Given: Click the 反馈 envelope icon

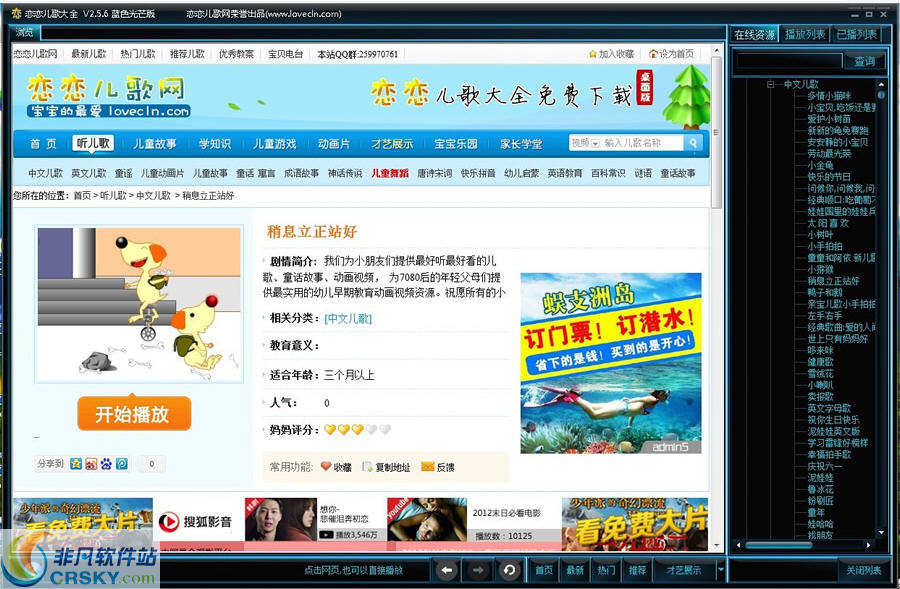Looking at the screenshot, I should (x=428, y=467).
